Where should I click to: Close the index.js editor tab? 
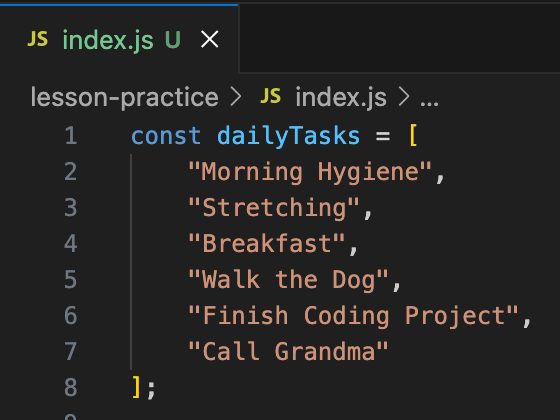point(210,39)
